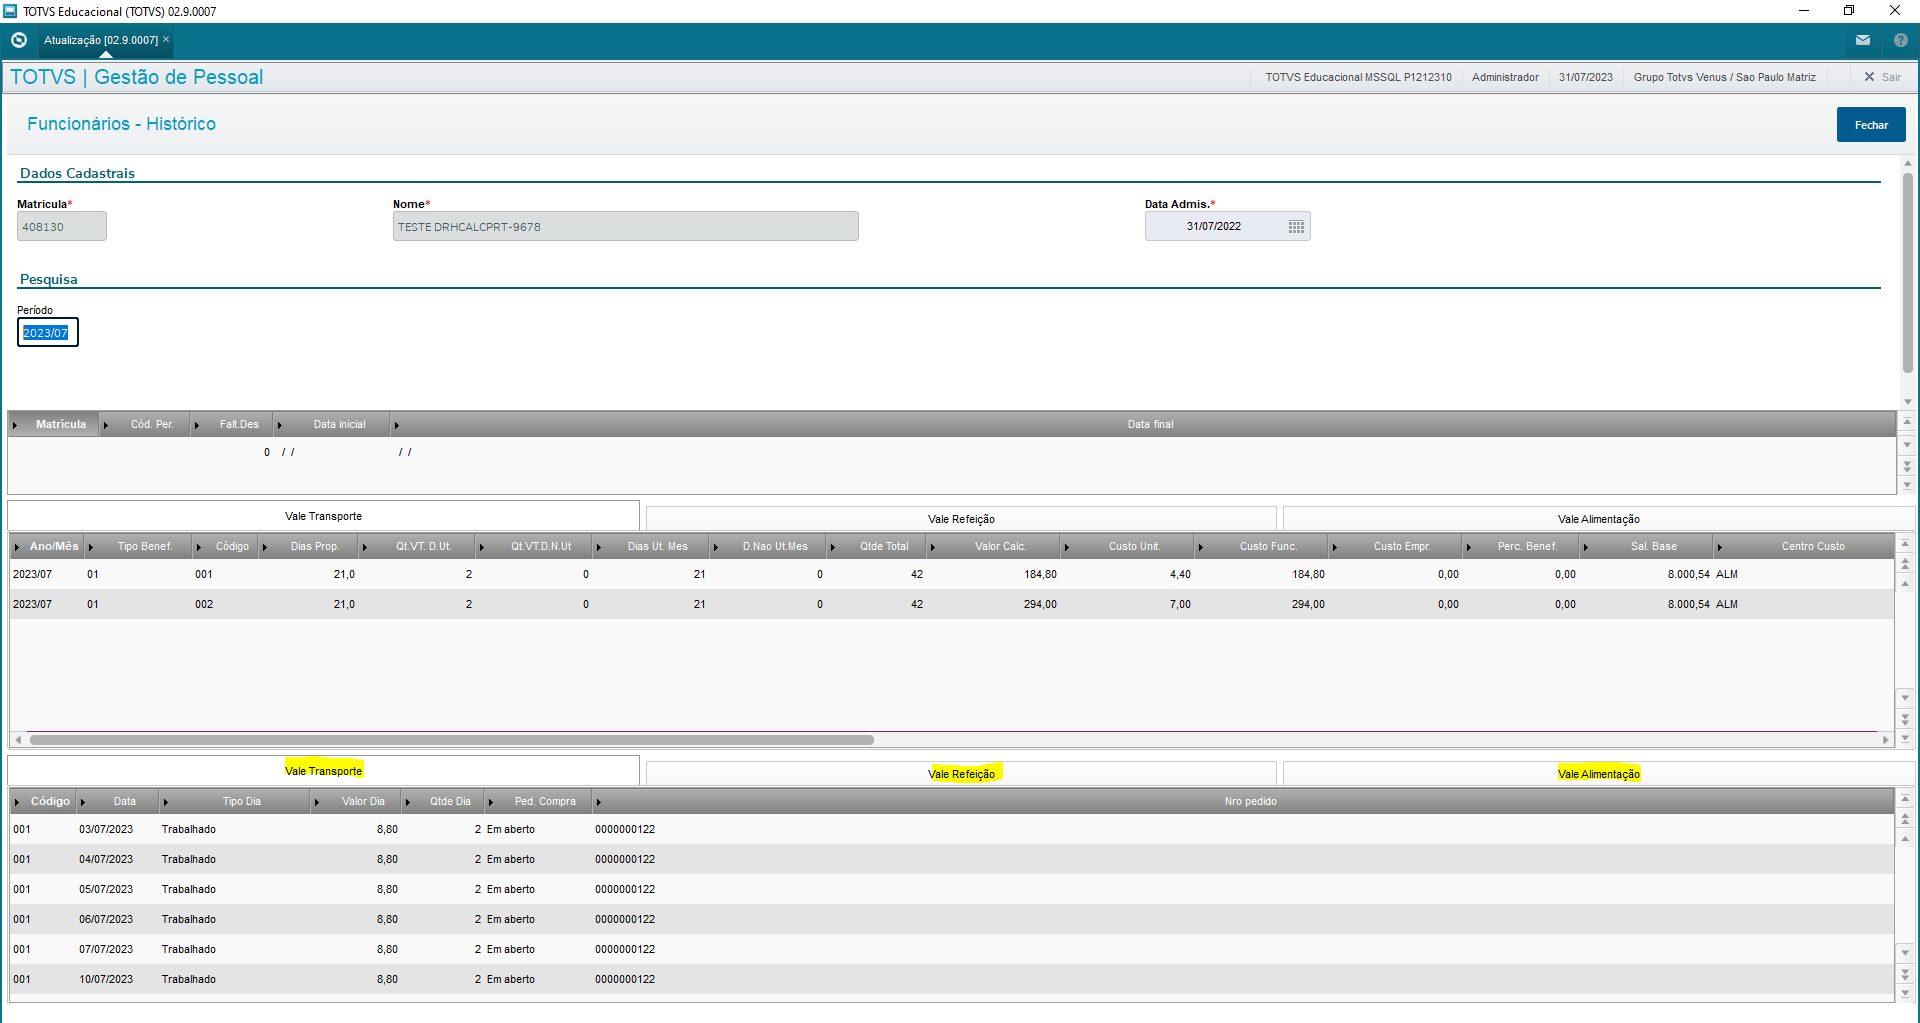1920x1023 pixels.
Task: Select yellow-highlighted Vale Alimentação tab
Action: (x=1598, y=773)
